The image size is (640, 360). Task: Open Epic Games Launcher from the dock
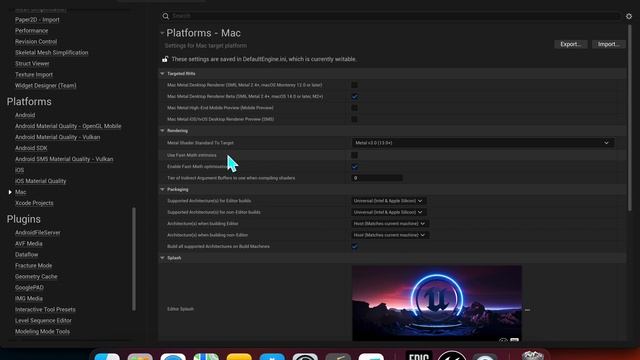point(419,356)
